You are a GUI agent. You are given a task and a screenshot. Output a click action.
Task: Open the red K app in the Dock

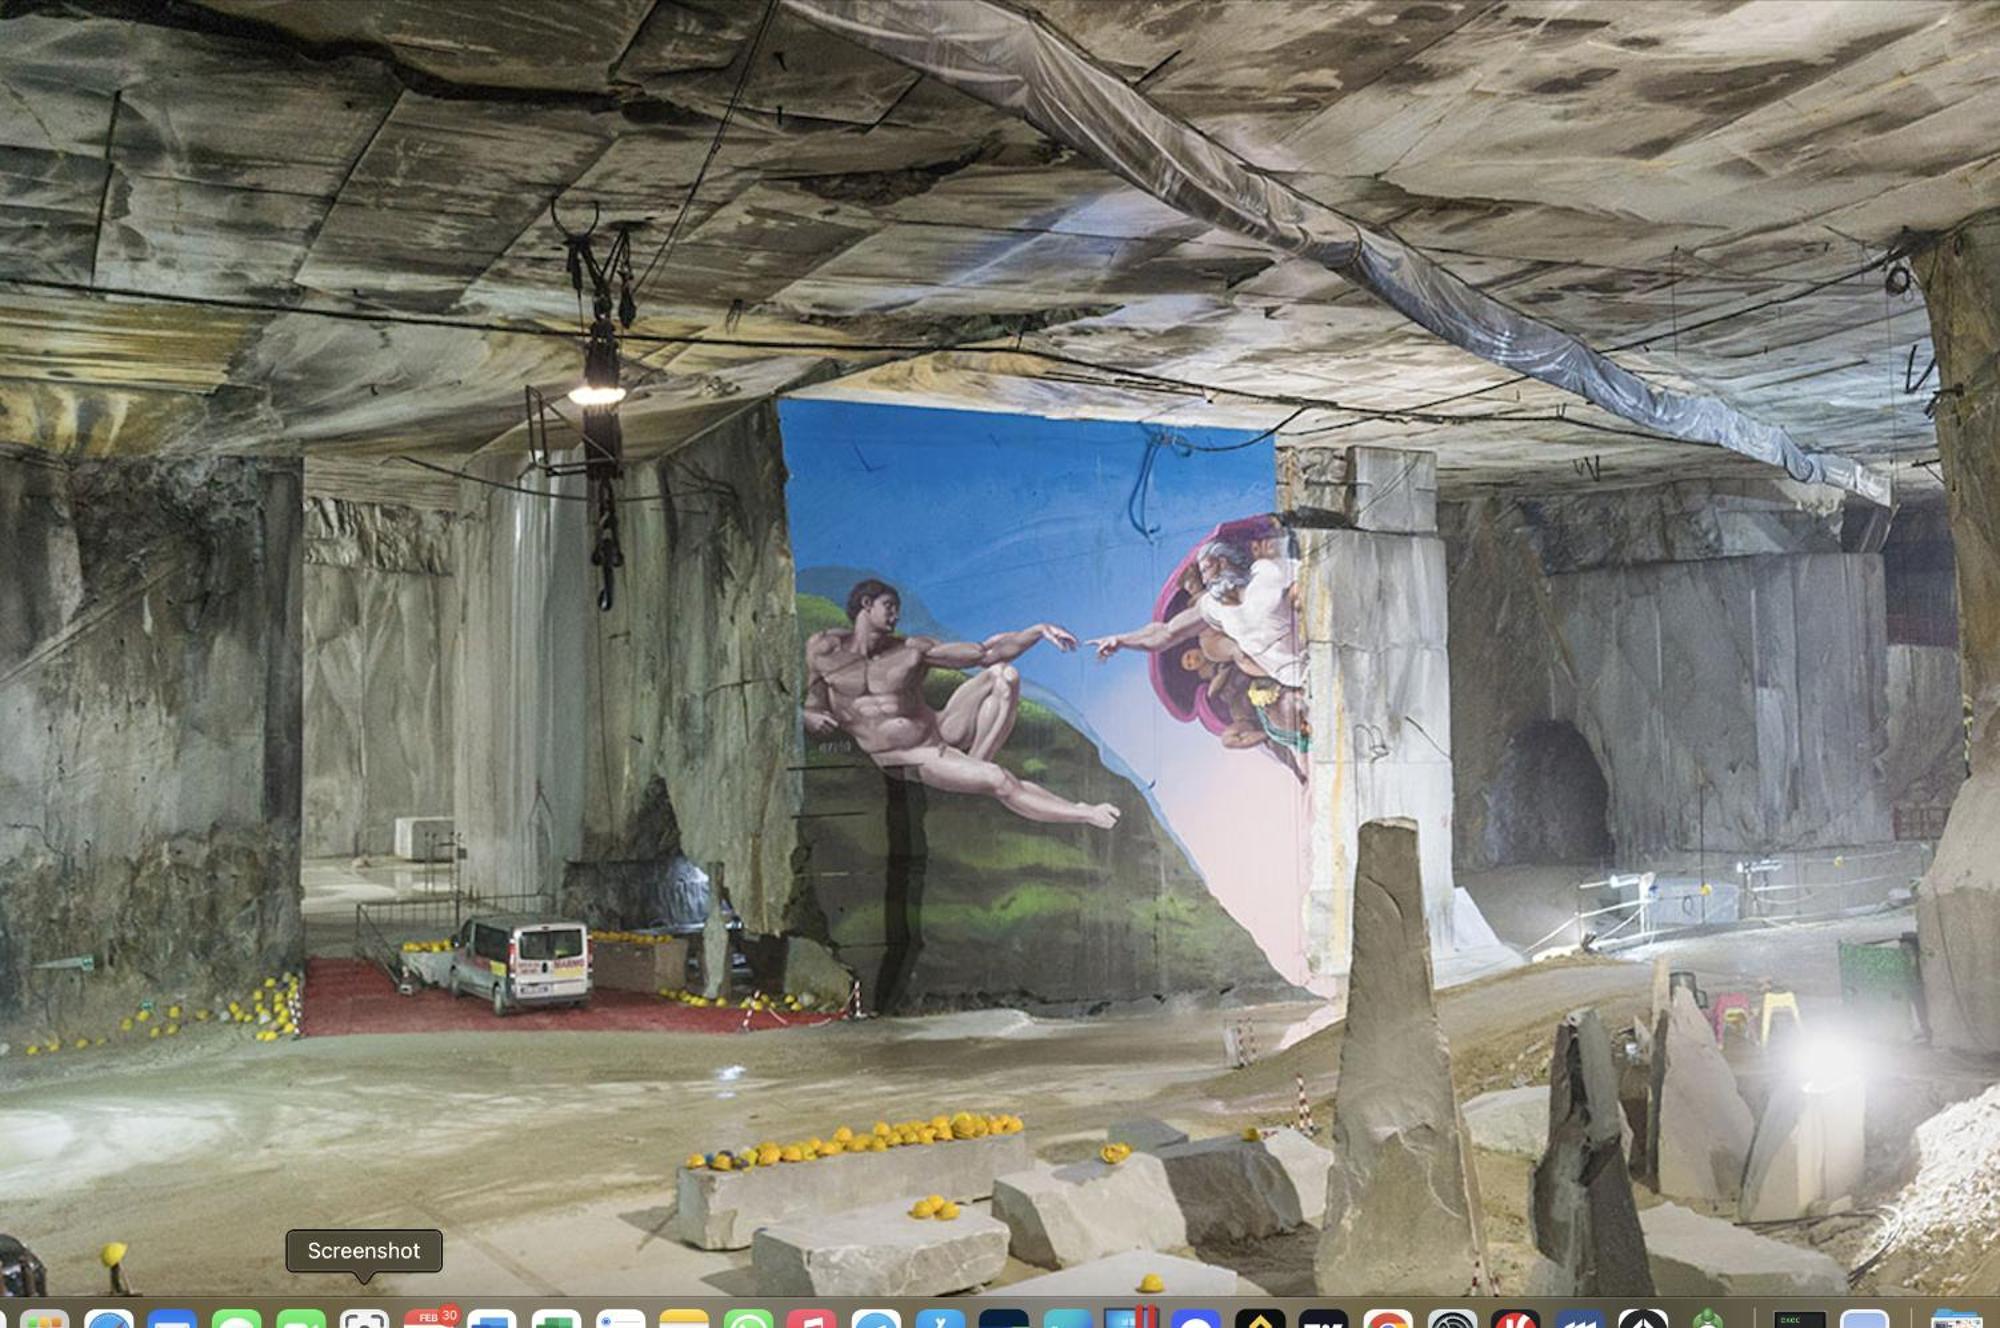click(1516, 1320)
